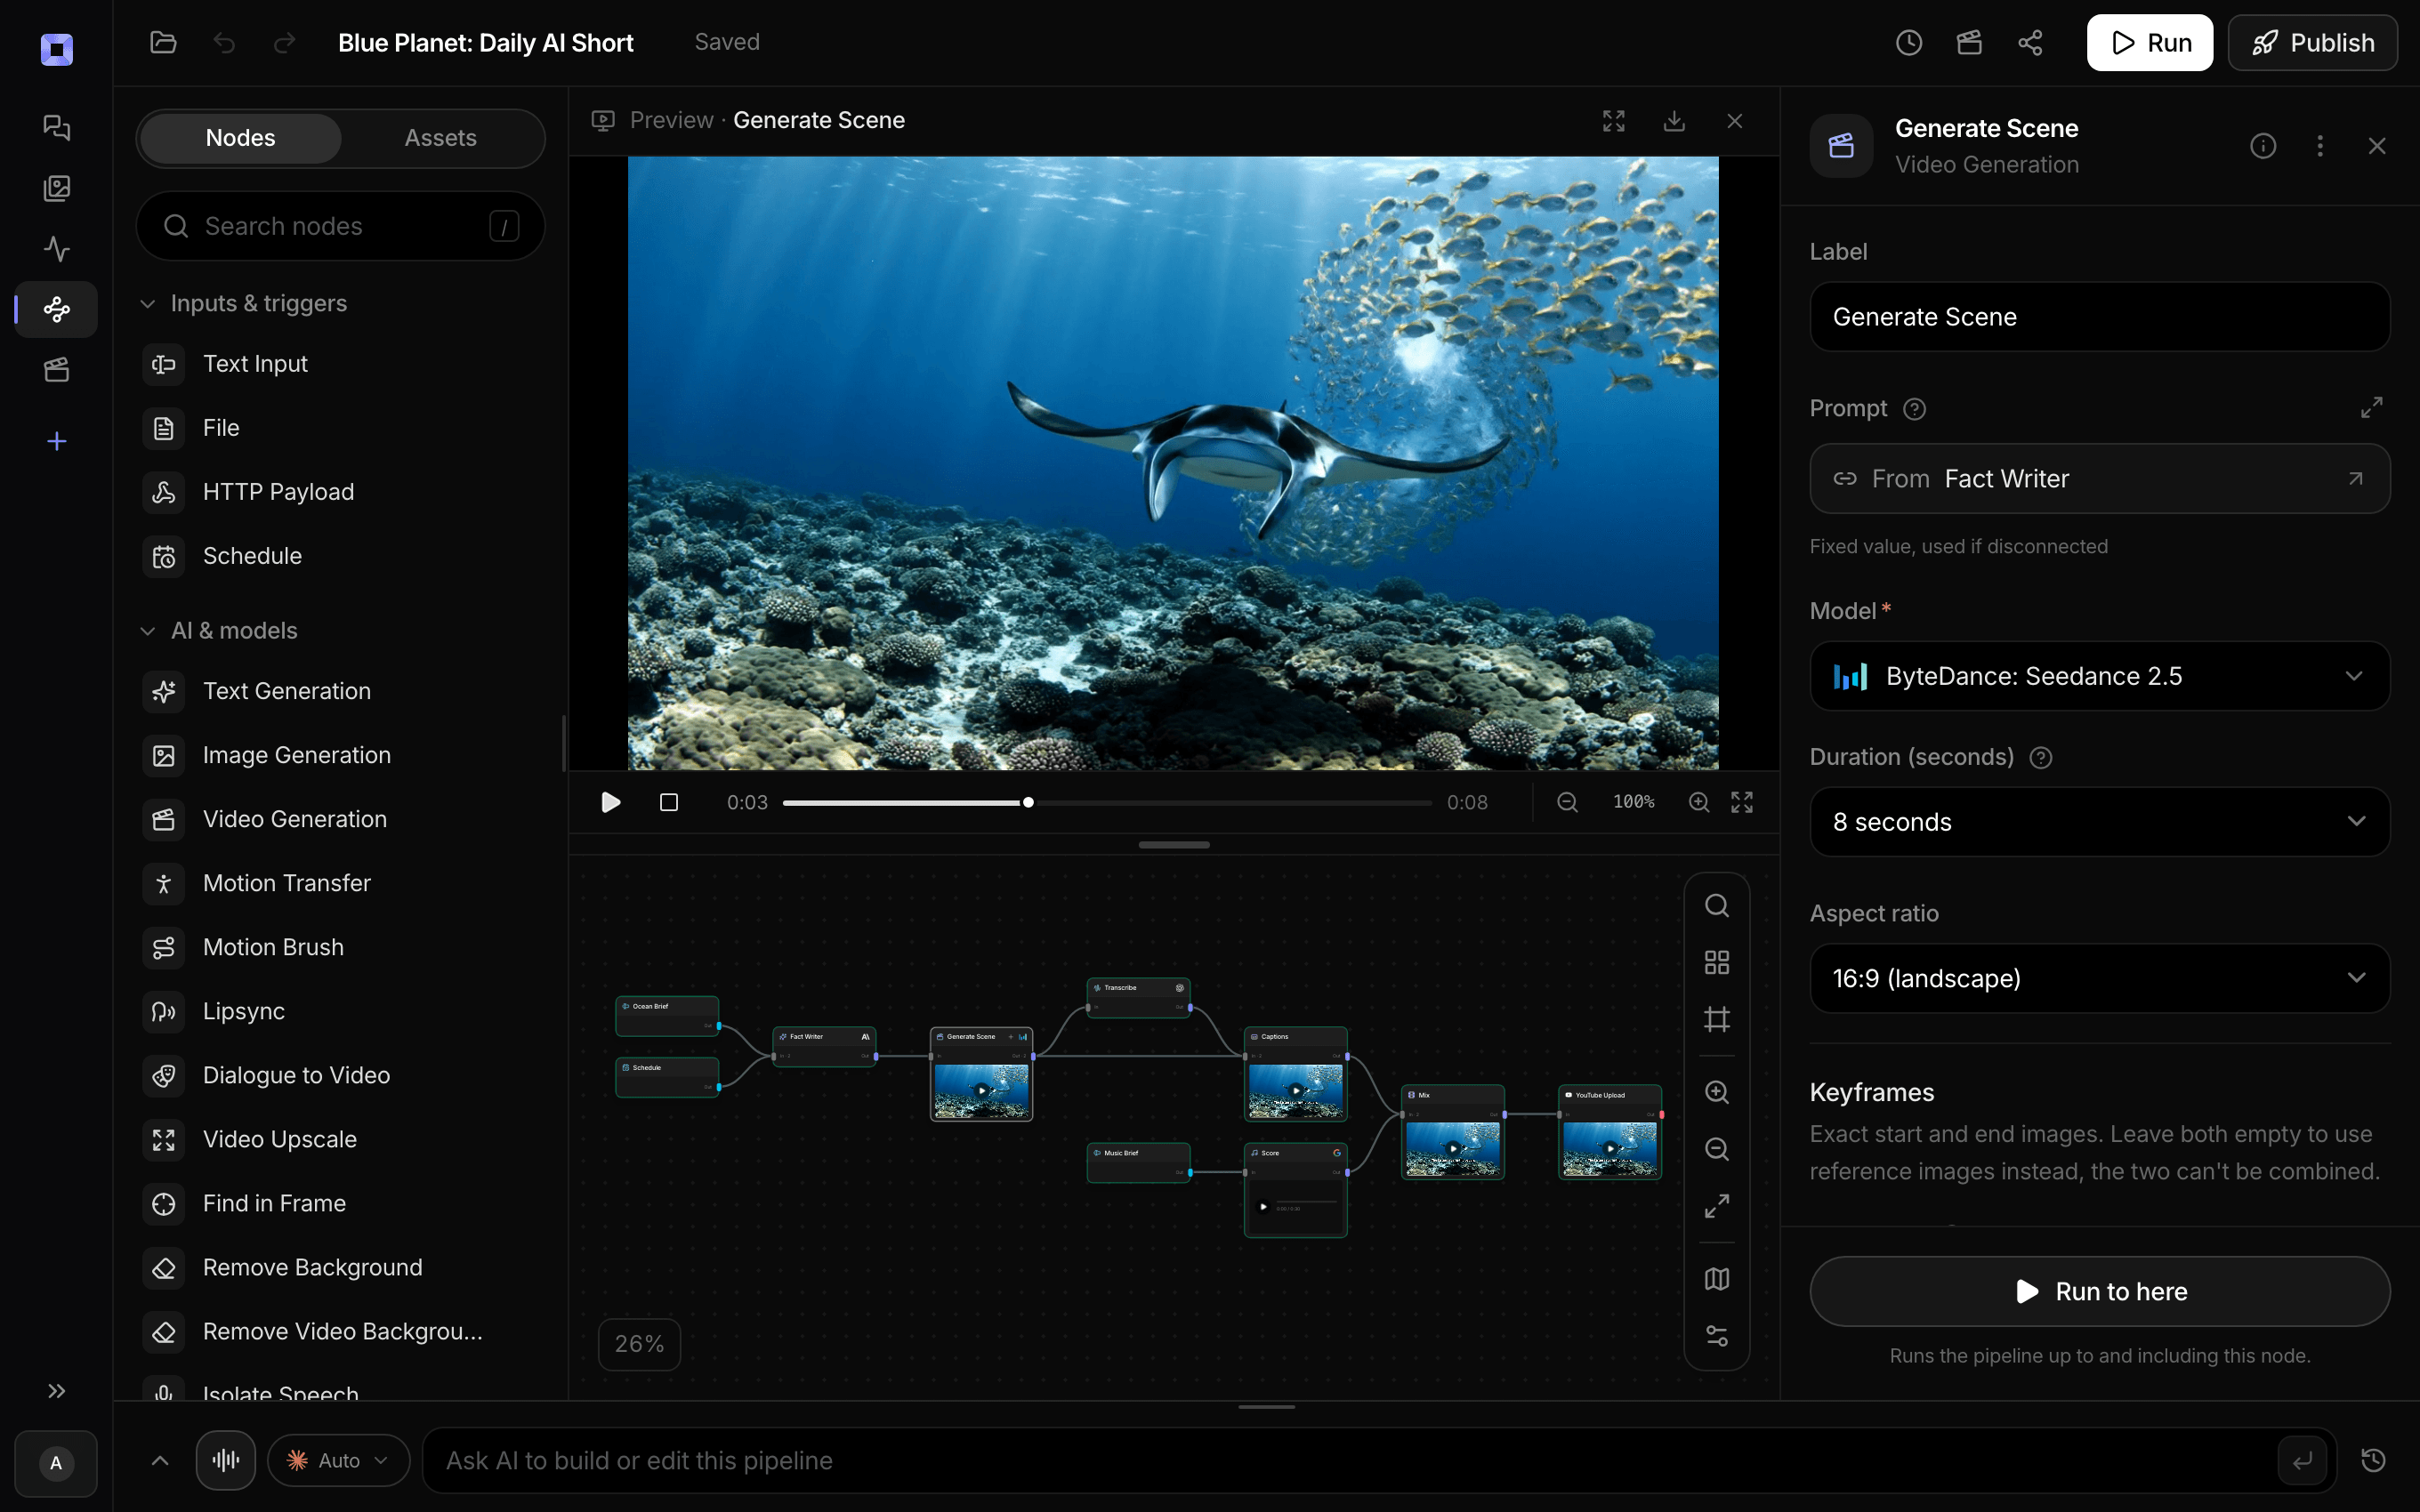The image size is (2420, 1512).
Task: Zoom in on the canvas
Action: pos(1717,1092)
